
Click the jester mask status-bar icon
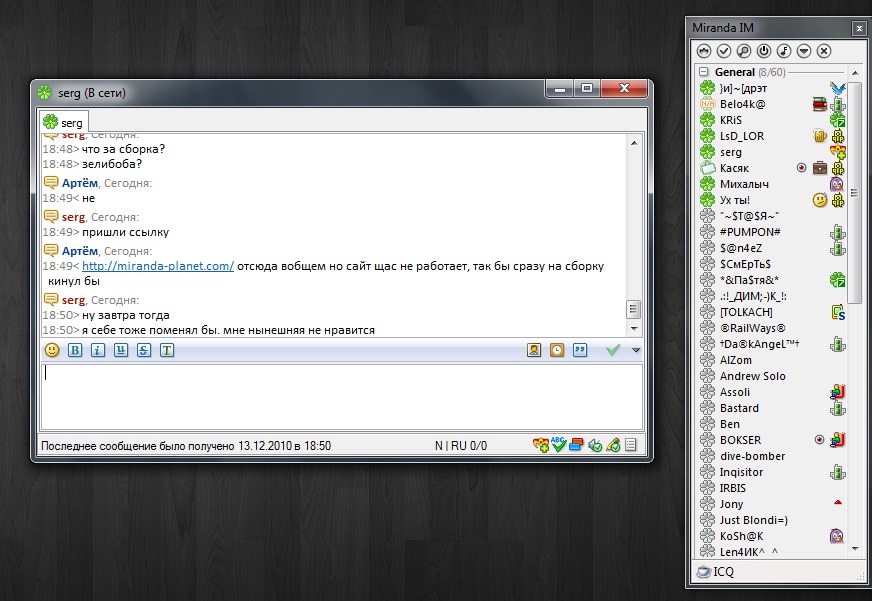point(541,445)
